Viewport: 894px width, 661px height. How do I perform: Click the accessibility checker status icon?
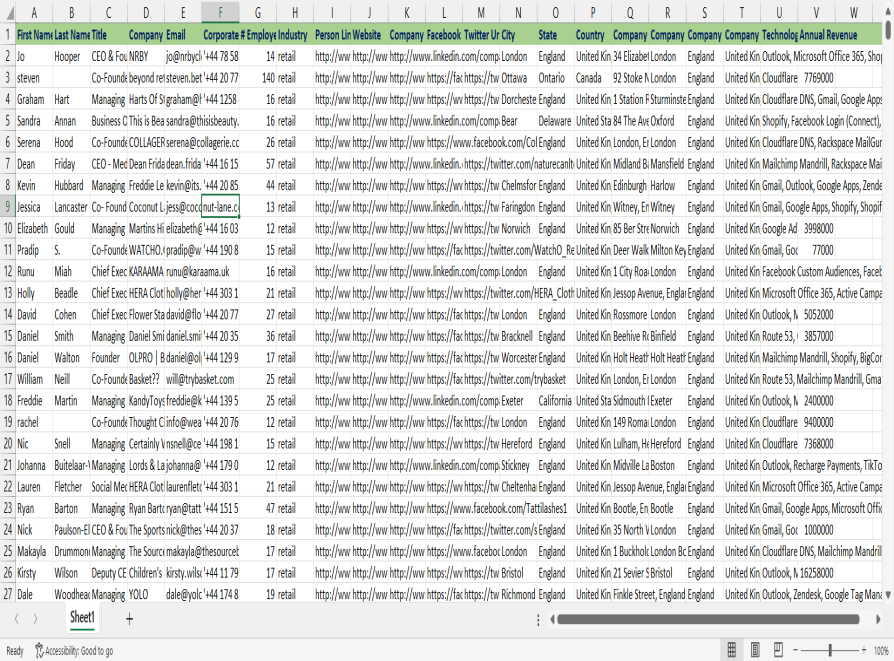[39, 651]
